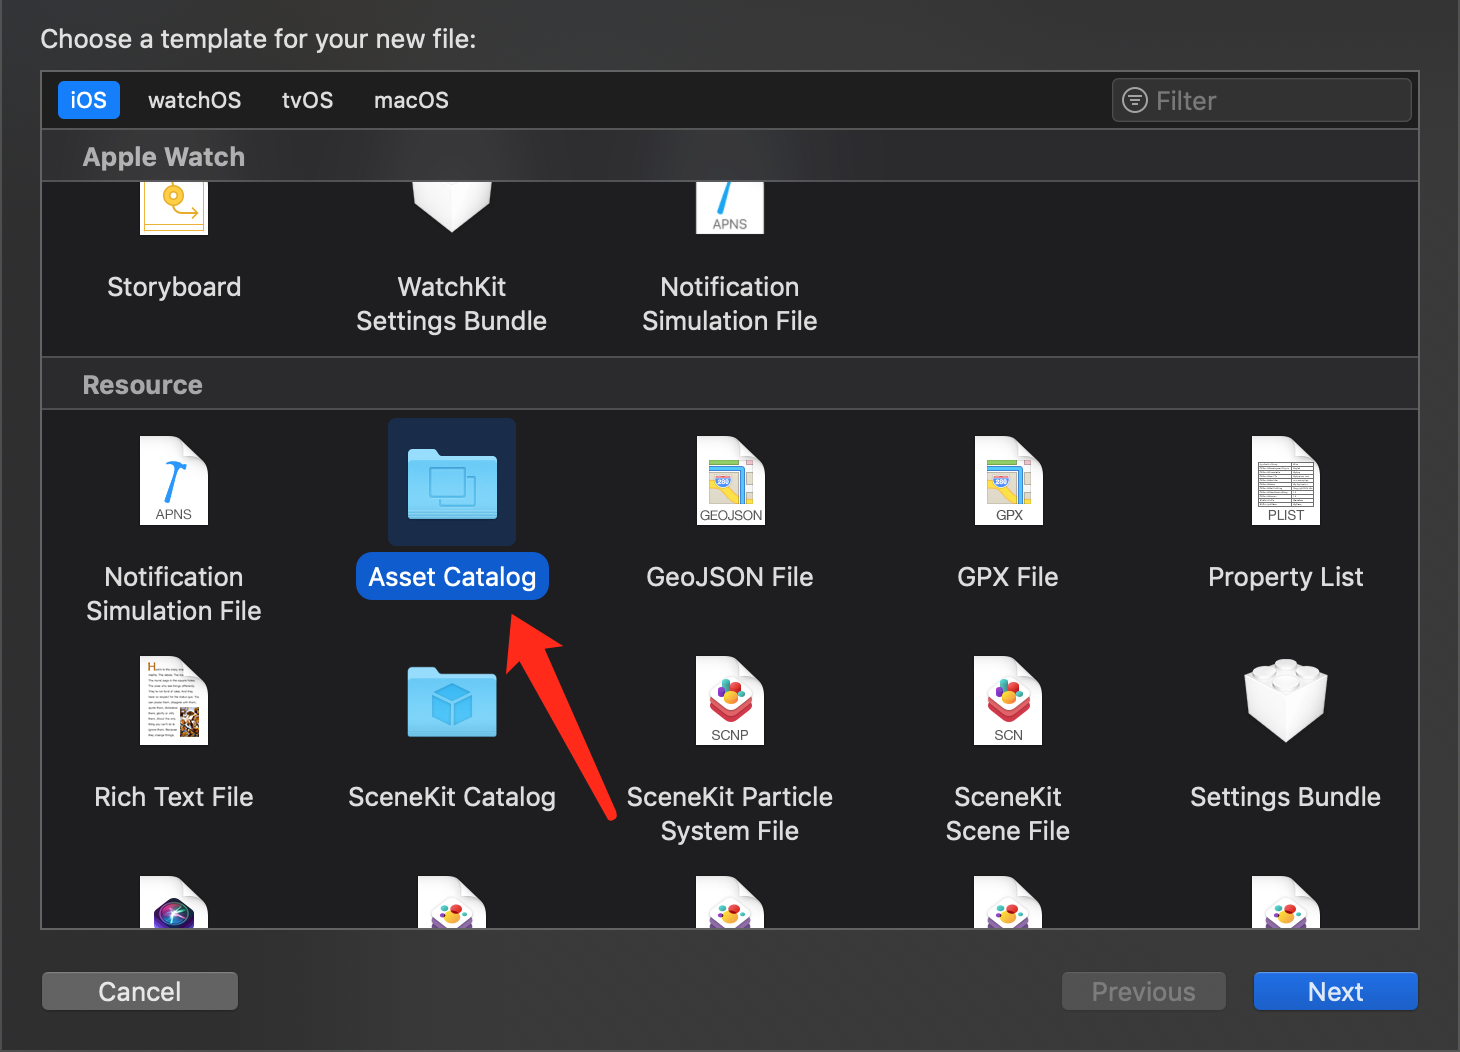This screenshot has width=1460, height=1052.
Task: Pick the GPX File template icon
Action: 1008,481
